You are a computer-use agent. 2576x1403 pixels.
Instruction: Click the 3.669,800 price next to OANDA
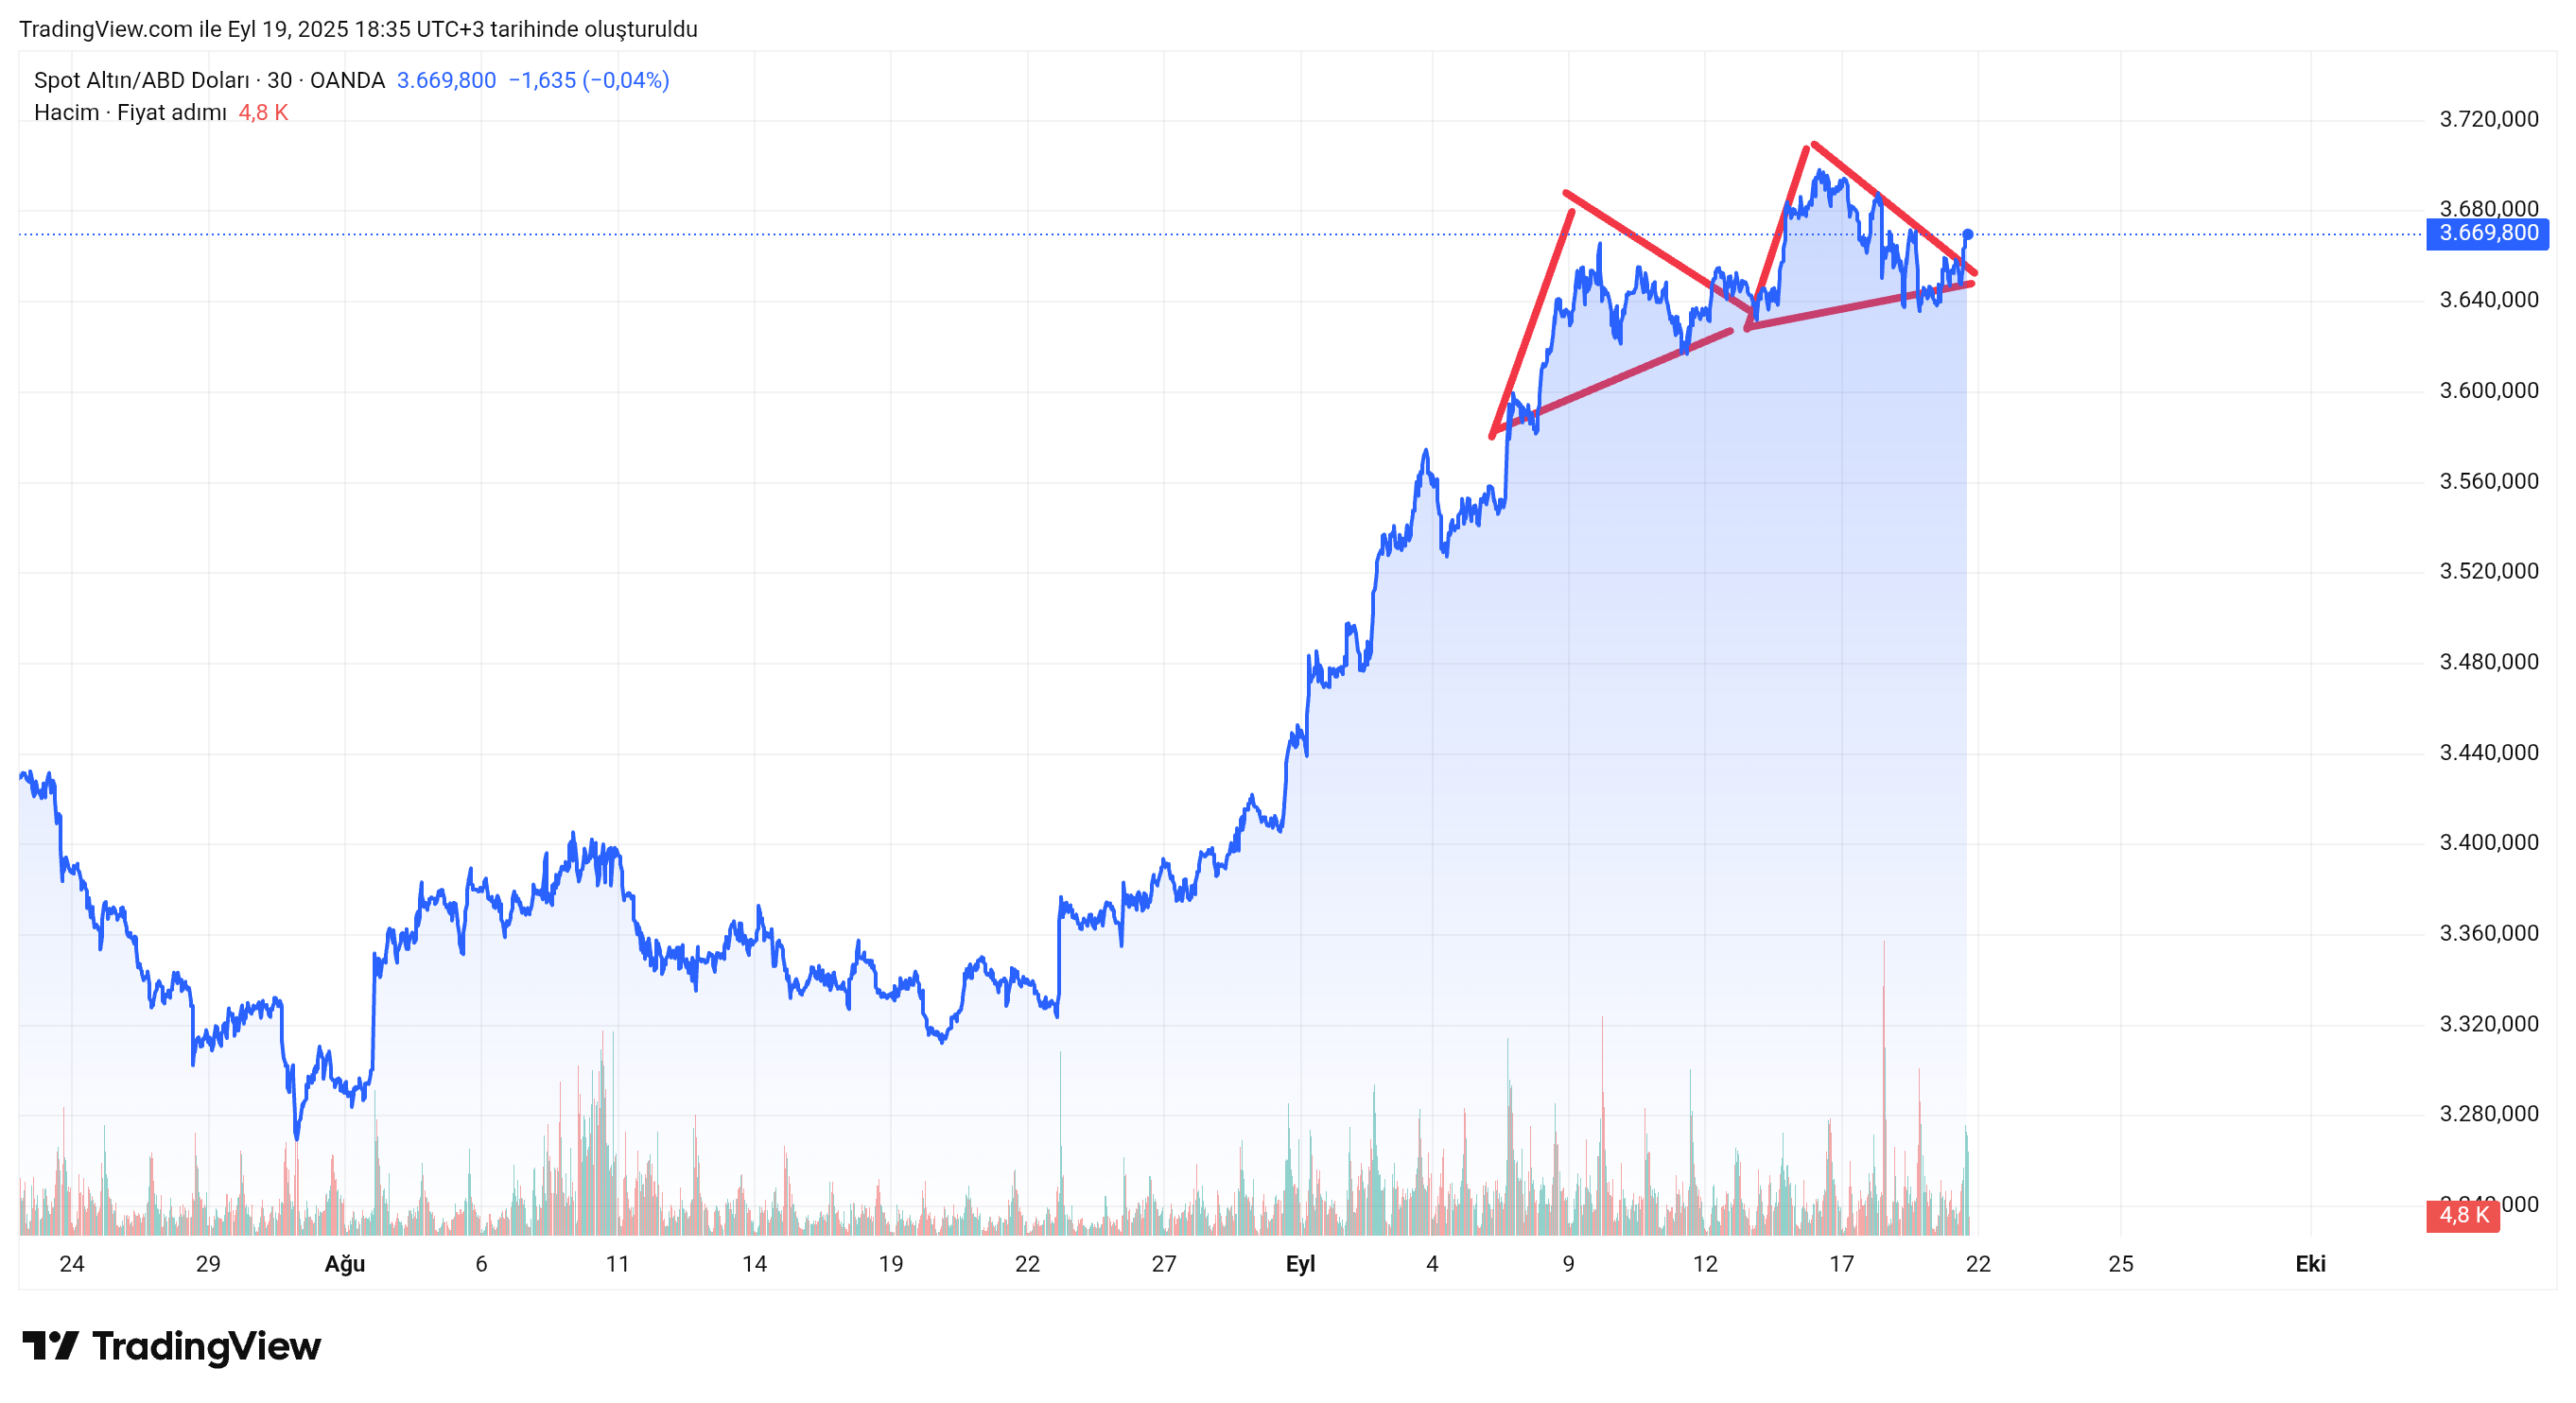[446, 80]
